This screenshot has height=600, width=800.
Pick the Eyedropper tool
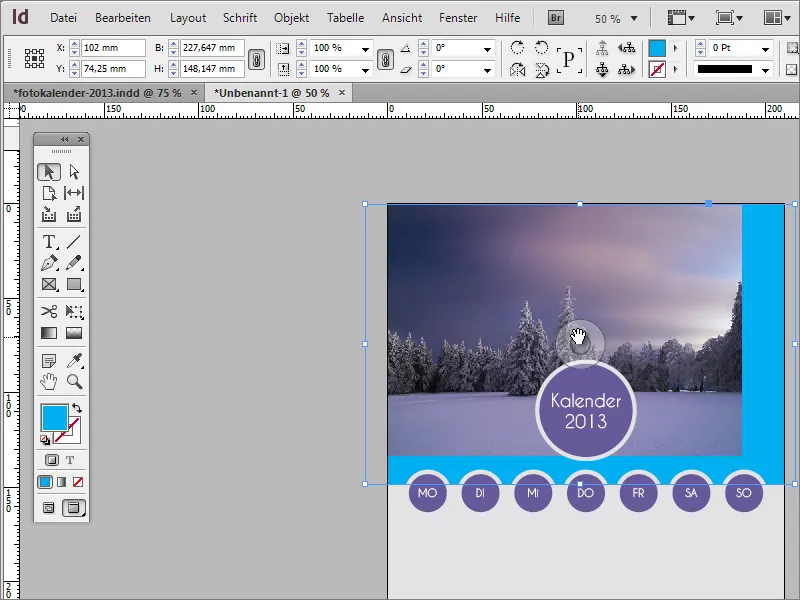(74, 361)
